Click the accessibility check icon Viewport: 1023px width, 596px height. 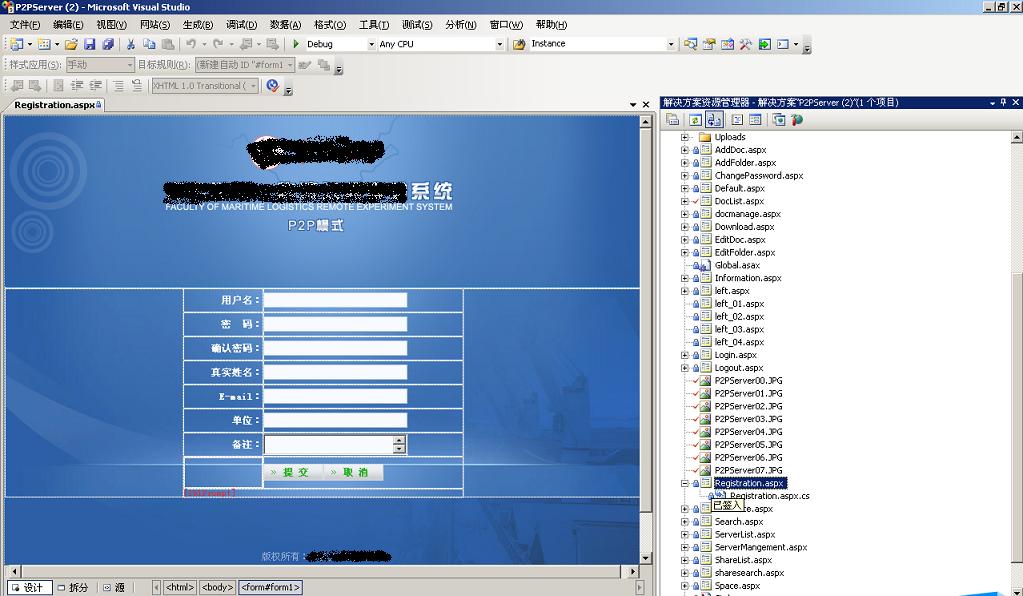(x=273, y=85)
